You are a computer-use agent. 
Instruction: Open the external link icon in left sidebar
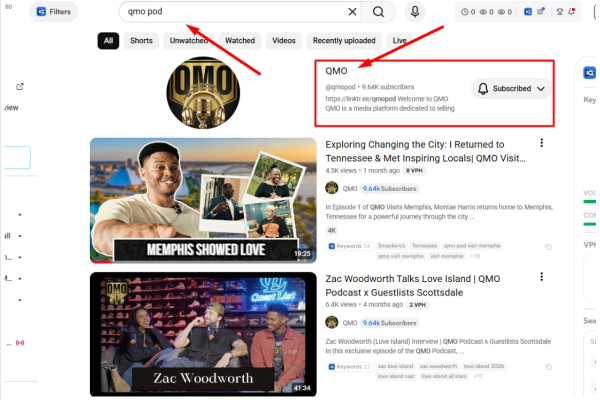[20, 87]
